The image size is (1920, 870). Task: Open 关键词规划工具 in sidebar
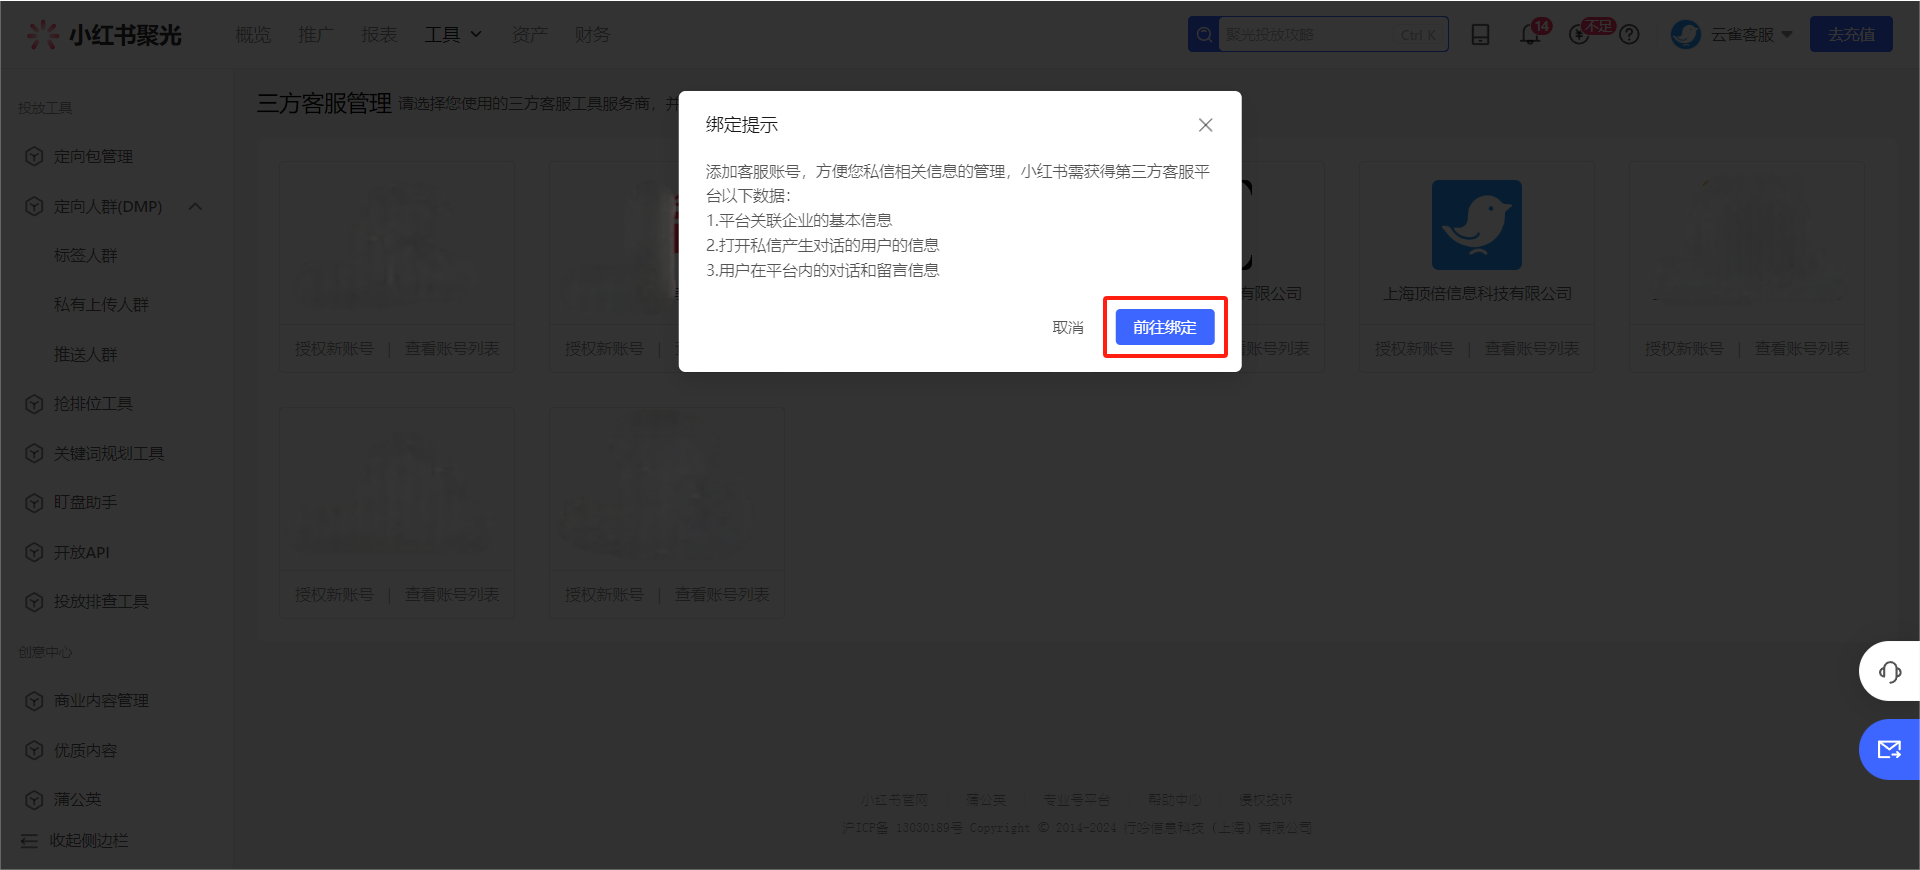point(109,453)
